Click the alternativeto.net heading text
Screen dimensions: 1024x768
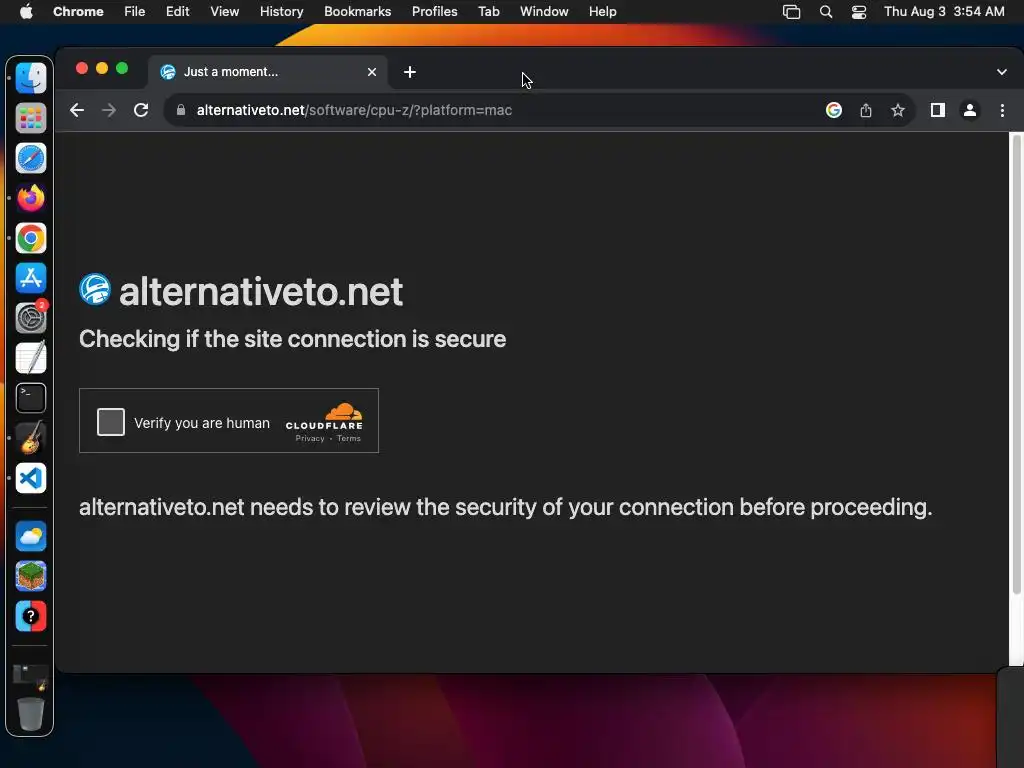(261, 291)
